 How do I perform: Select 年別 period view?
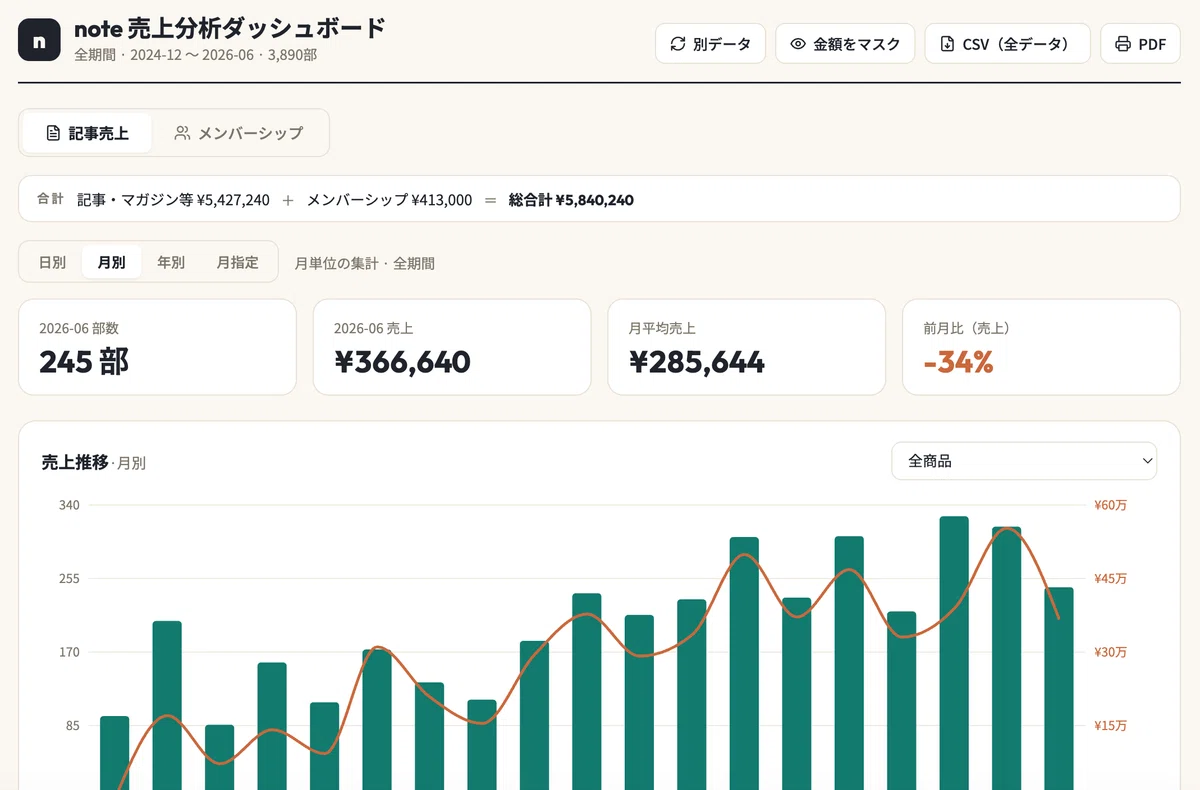171,262
